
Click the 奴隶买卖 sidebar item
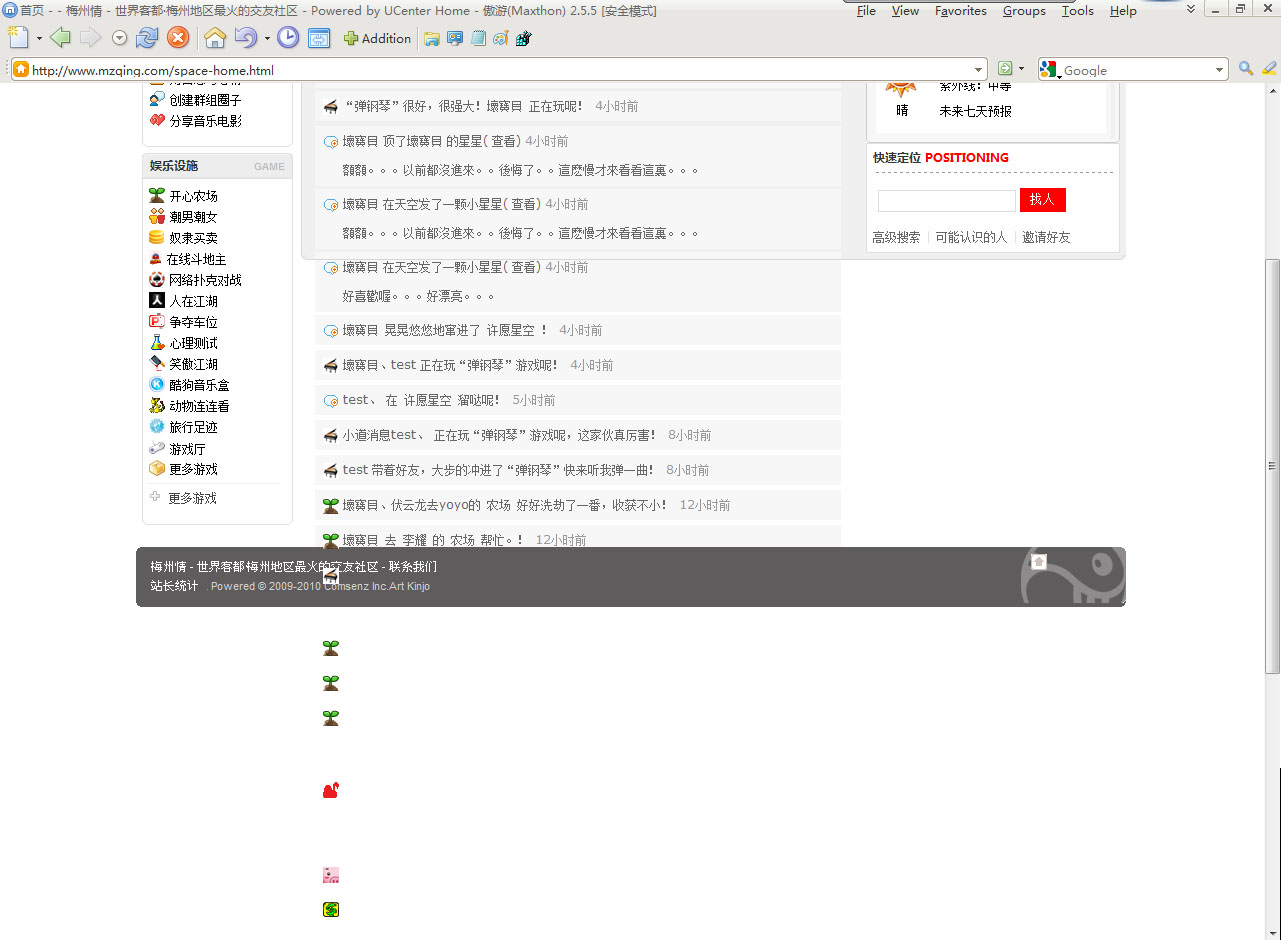click(193, 238)
